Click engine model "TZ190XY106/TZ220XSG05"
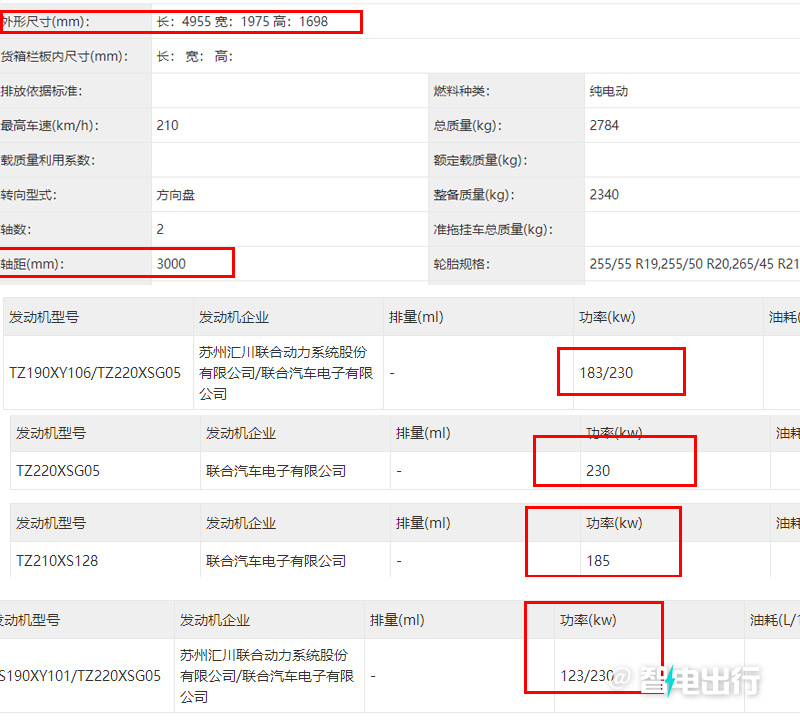The height and width of the screenshot is (724, 800). click(x=95, y=373)
